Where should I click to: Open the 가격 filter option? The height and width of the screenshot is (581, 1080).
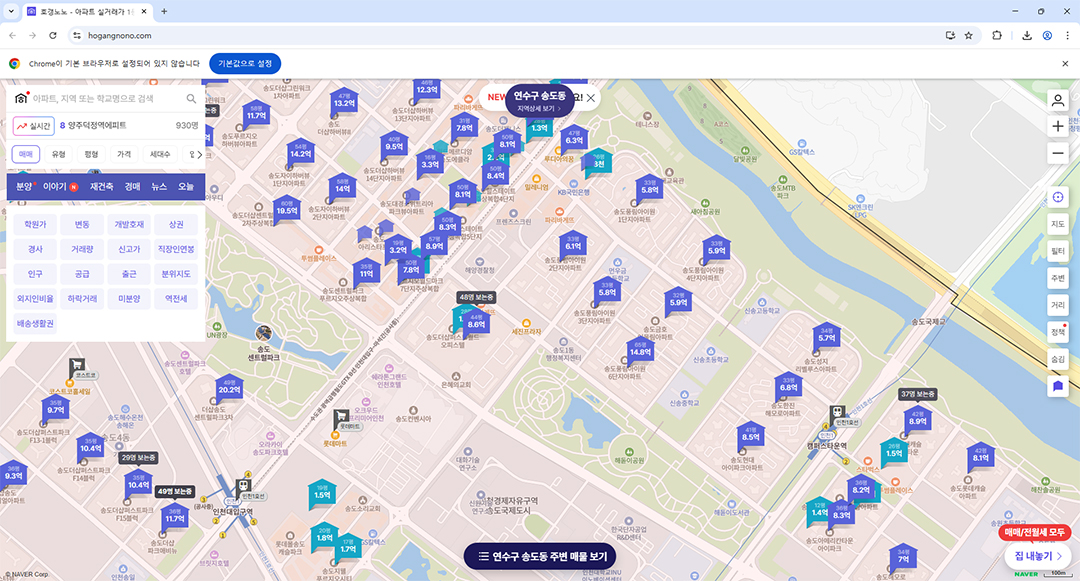click(x=124, y=154)
